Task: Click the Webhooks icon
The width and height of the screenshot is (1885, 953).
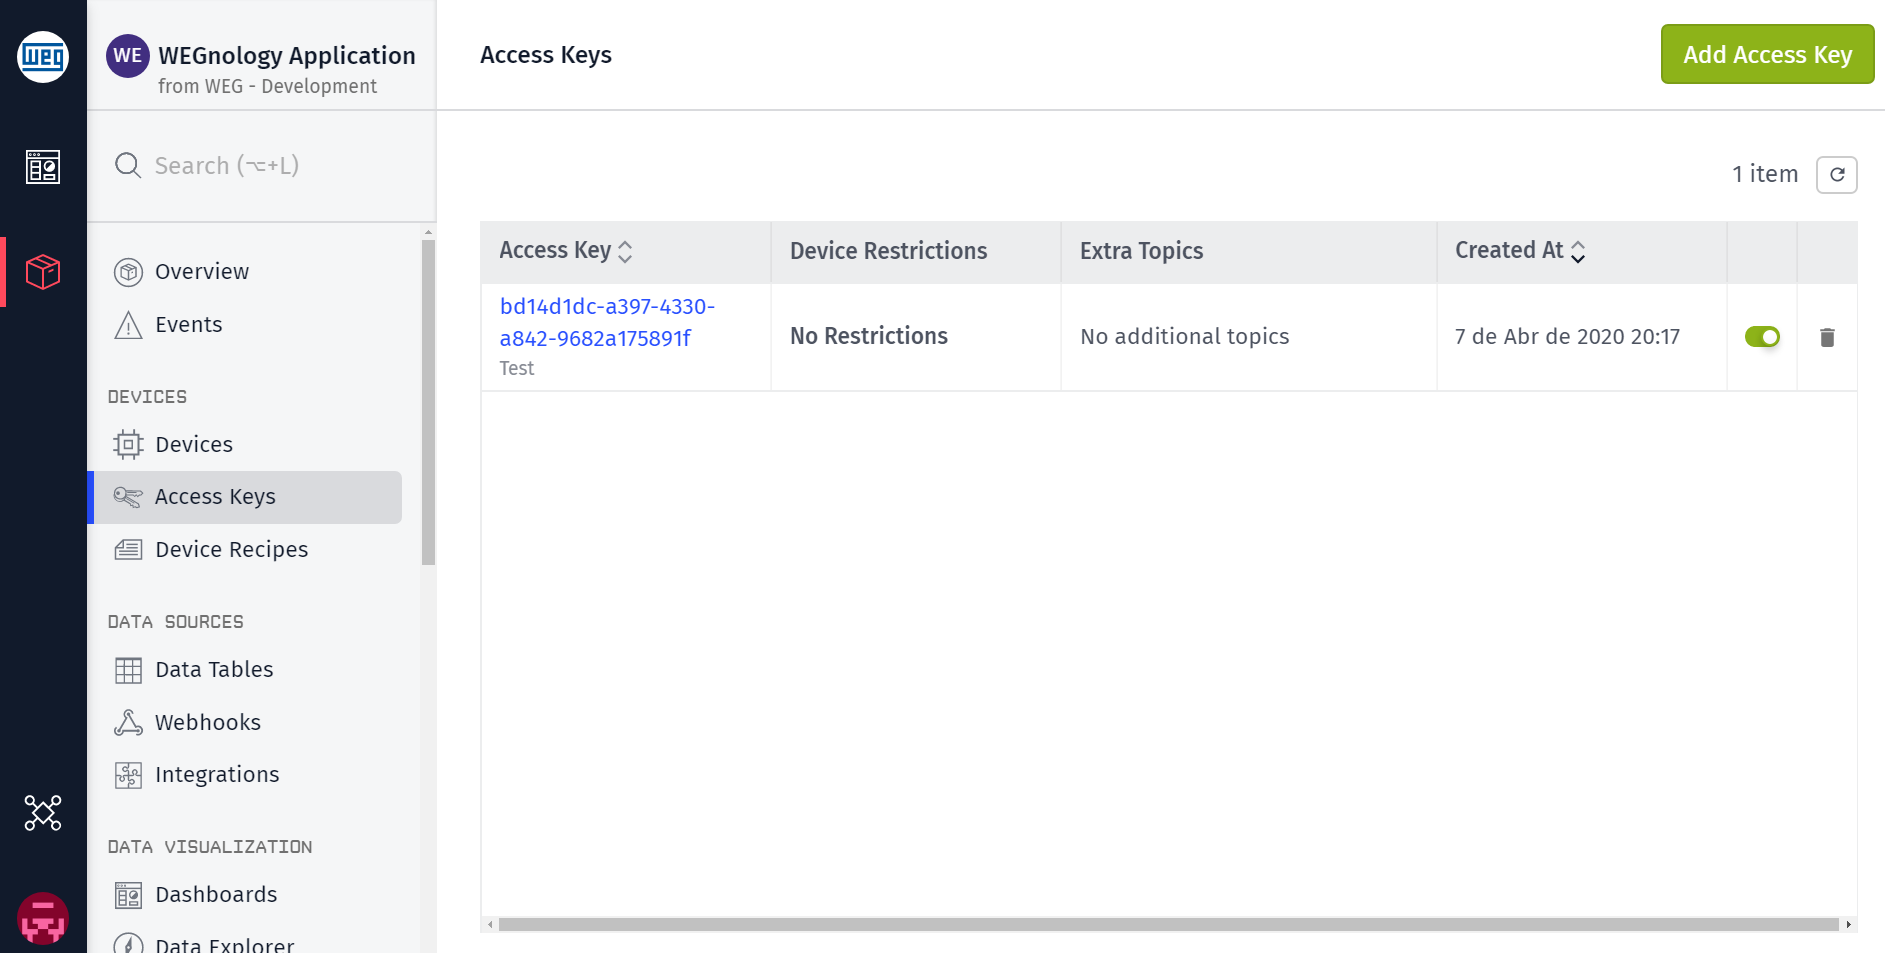Action: [x=128, y=723]
